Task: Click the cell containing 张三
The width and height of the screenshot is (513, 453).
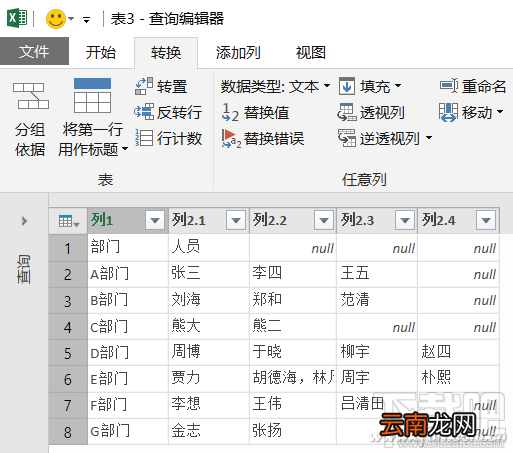Action: (x=209, y=274)
